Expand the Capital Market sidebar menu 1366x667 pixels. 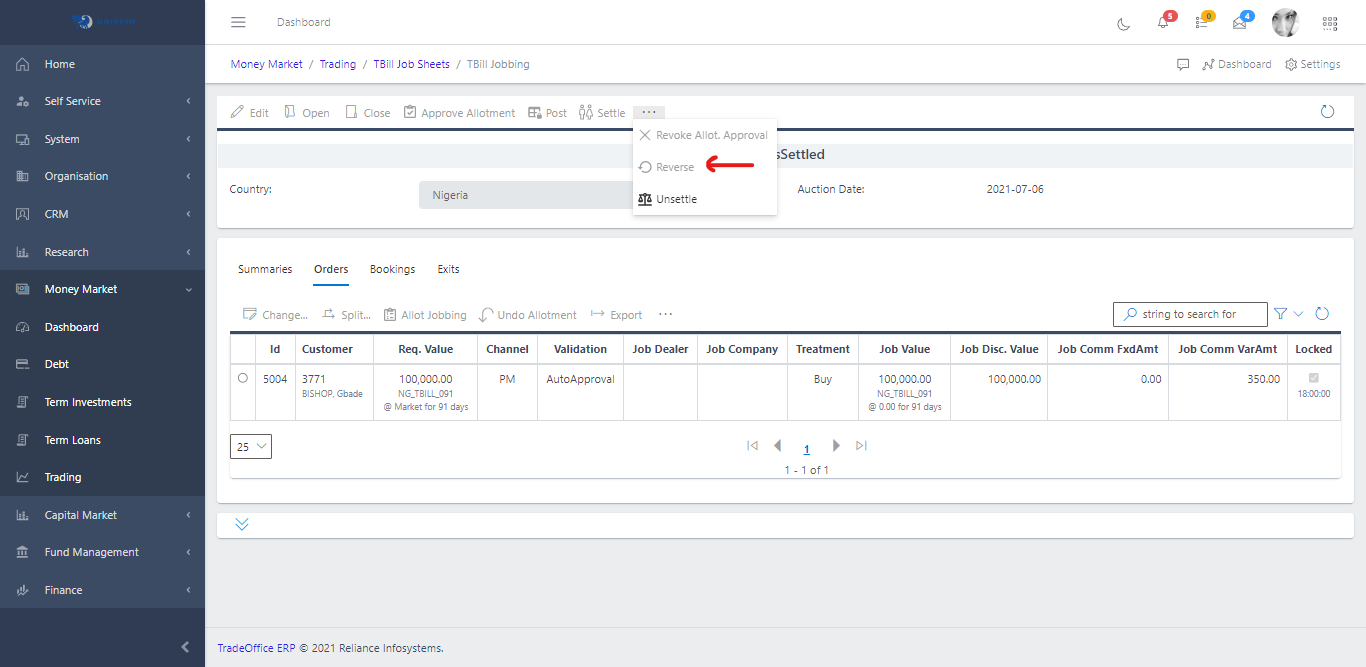(102, 515)
